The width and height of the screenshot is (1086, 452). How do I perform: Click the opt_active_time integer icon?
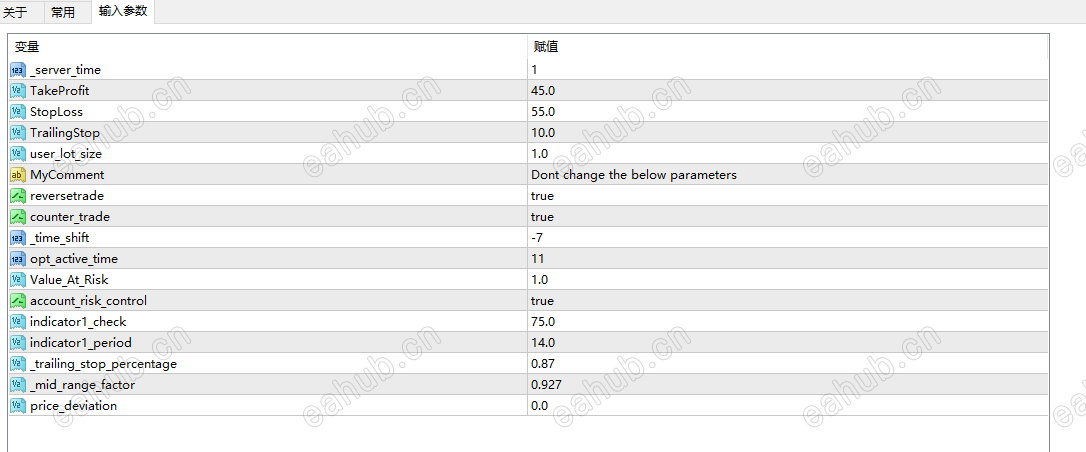[18, 259]
